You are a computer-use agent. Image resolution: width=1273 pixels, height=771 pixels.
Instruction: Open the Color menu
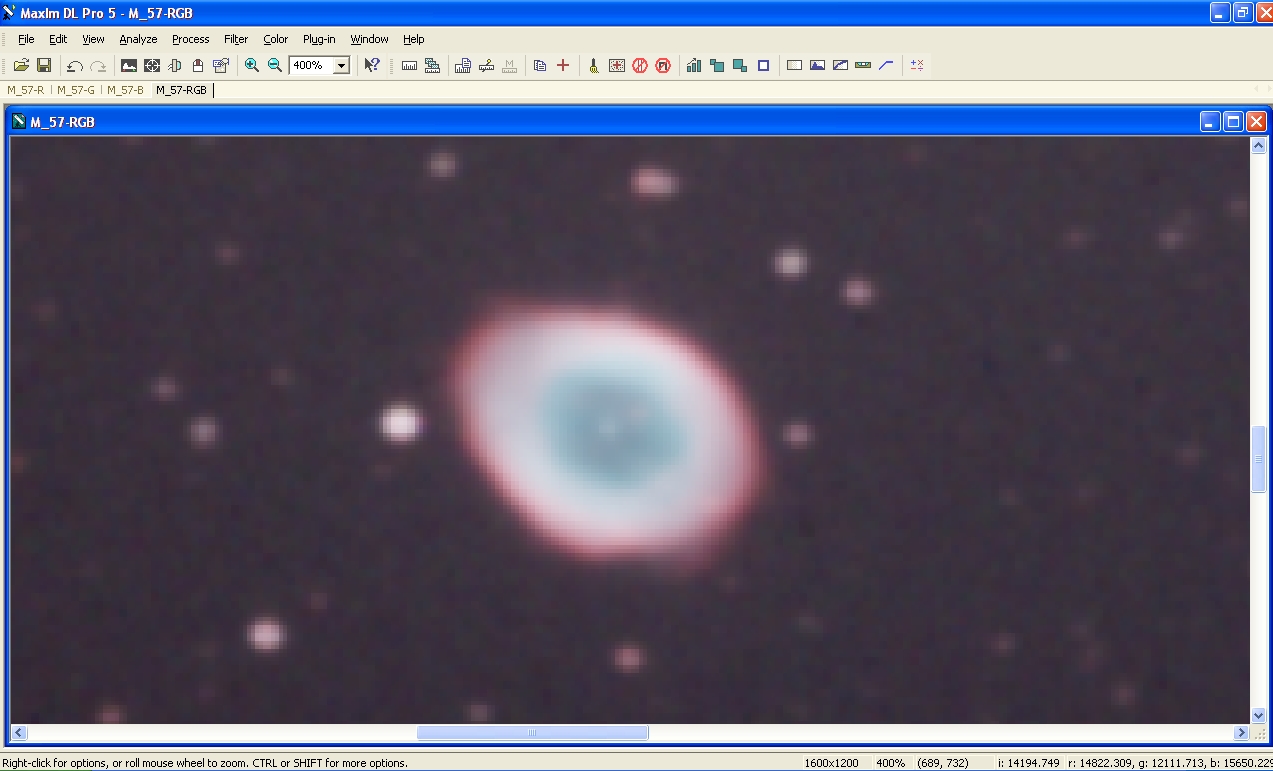point(275,39)
